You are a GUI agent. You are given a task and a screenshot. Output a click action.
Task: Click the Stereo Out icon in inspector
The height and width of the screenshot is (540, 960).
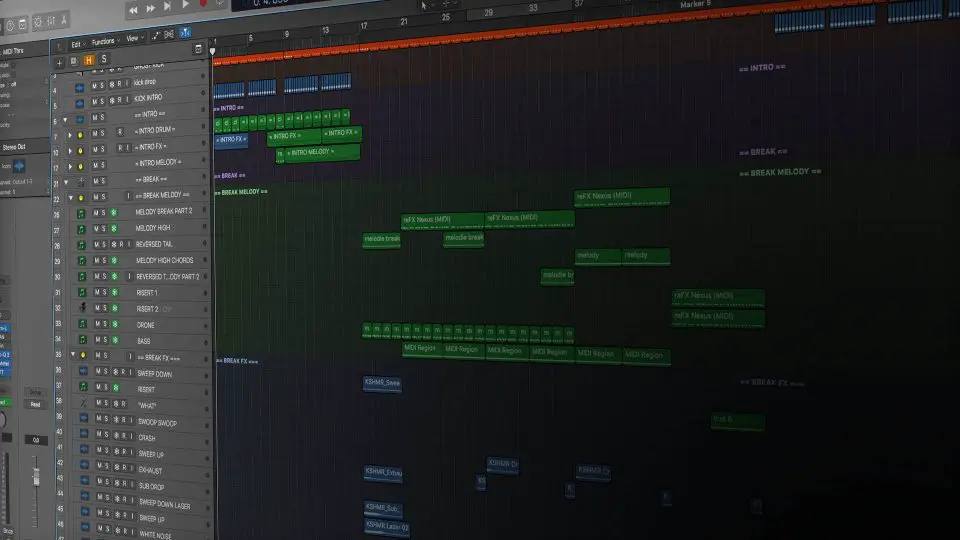tap(19, 166)
